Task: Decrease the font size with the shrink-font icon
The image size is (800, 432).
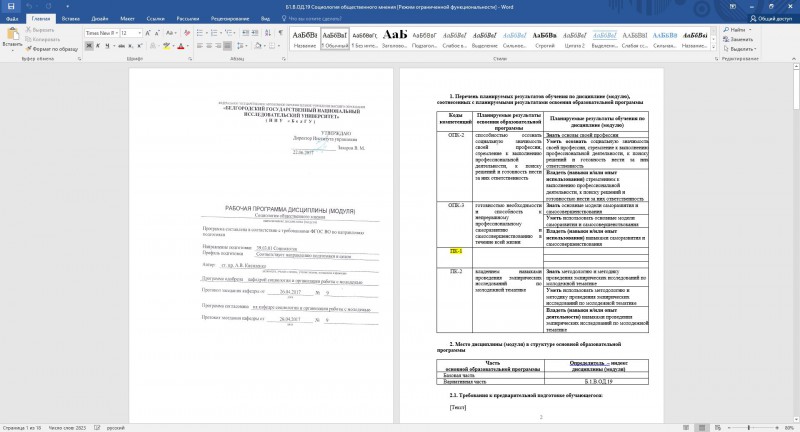Action: (157, 33)
